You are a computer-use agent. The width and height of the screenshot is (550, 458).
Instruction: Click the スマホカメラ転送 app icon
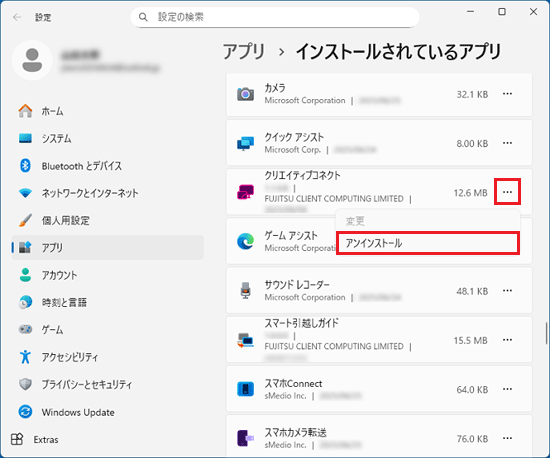coord(246,438)
